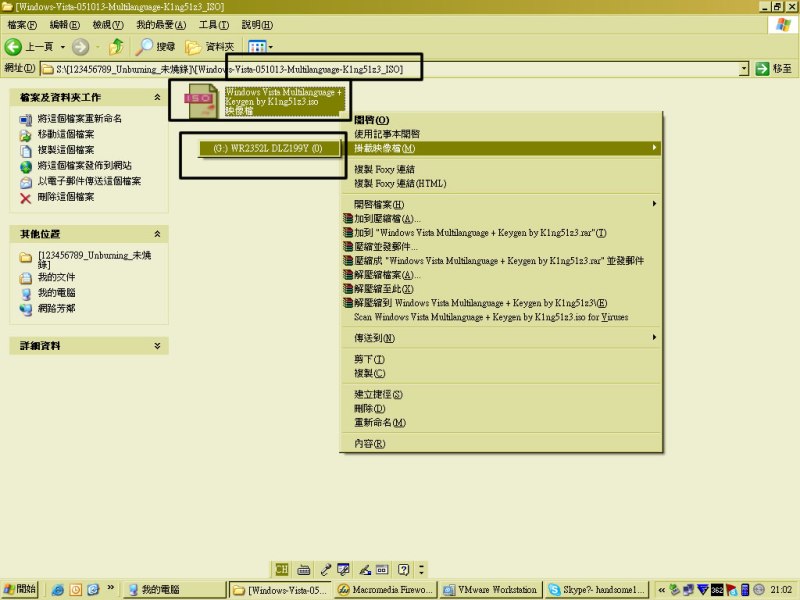
Task: Click 將這個檔案發佈到網站 task link
Action: coord(85,165)
